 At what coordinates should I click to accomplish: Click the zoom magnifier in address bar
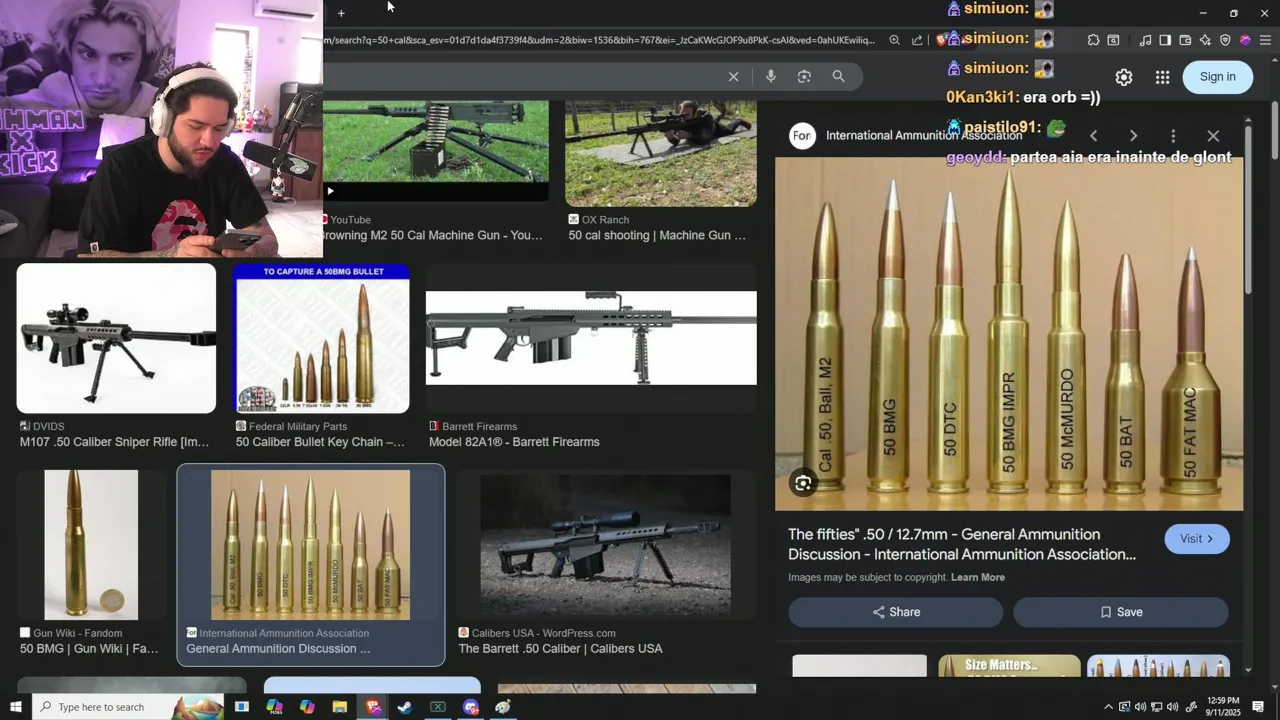(x=894, y=40)
